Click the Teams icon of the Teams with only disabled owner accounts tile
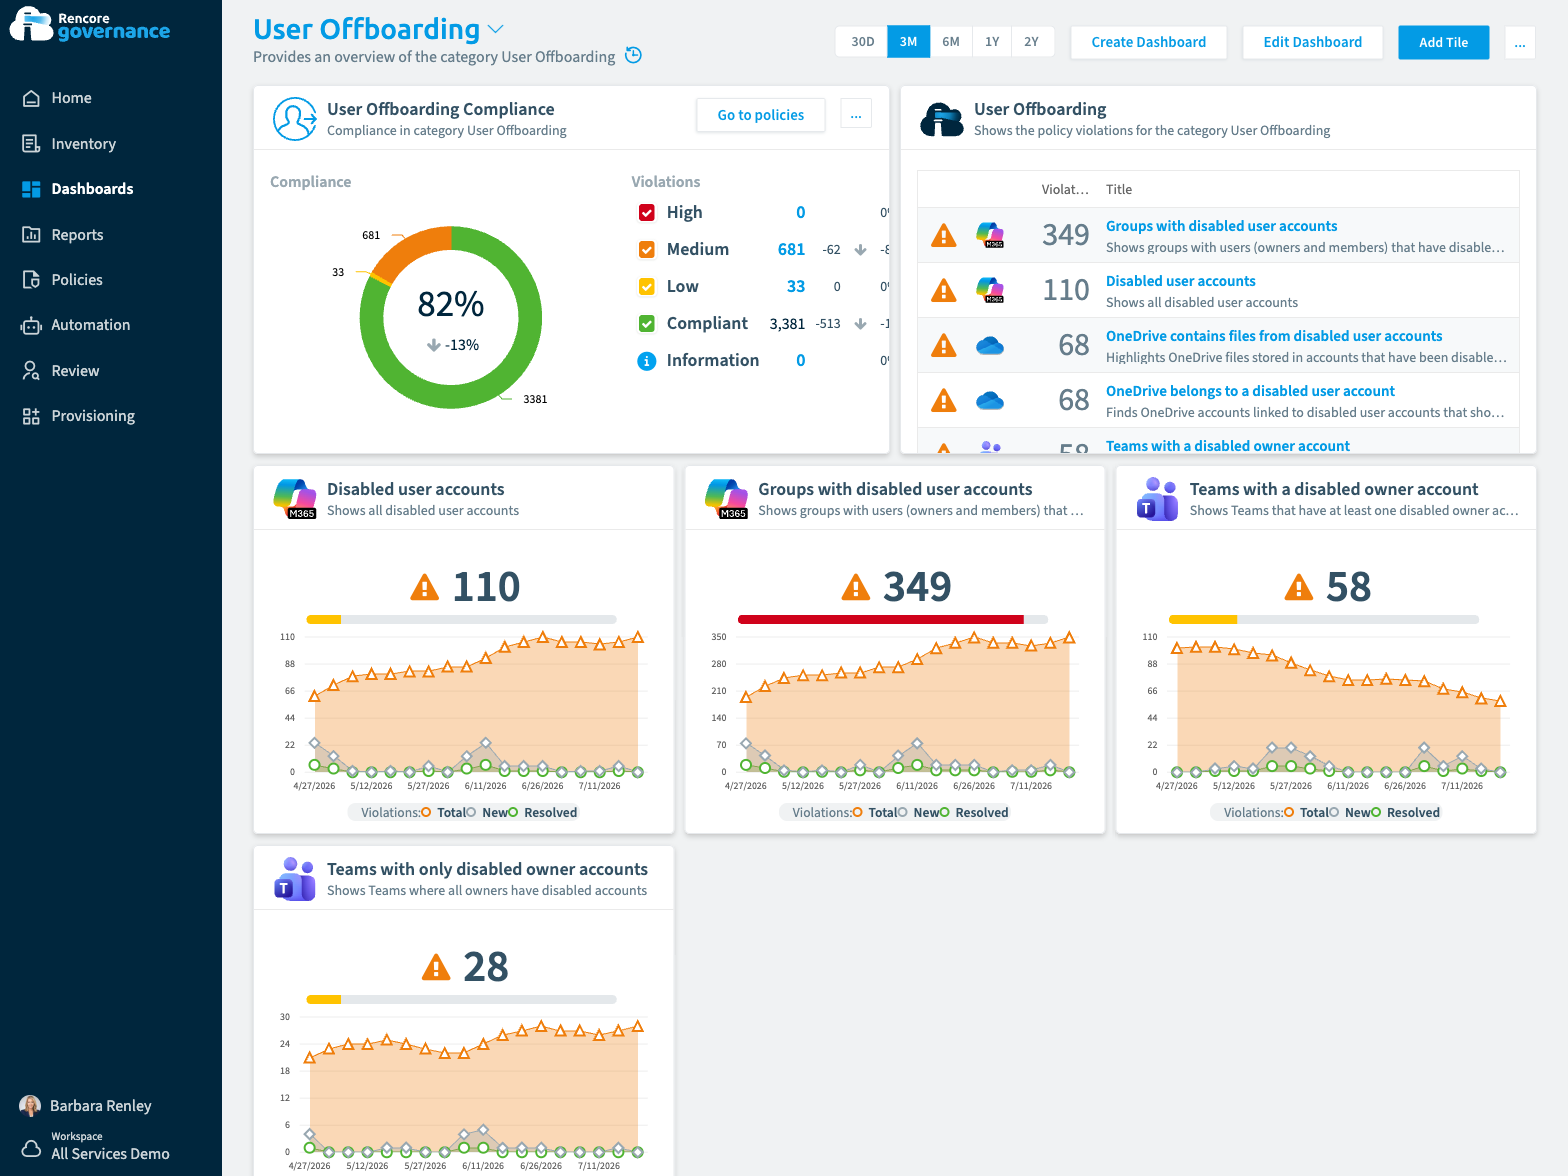The image size is (1568, 1176). (x=295, y=879)
